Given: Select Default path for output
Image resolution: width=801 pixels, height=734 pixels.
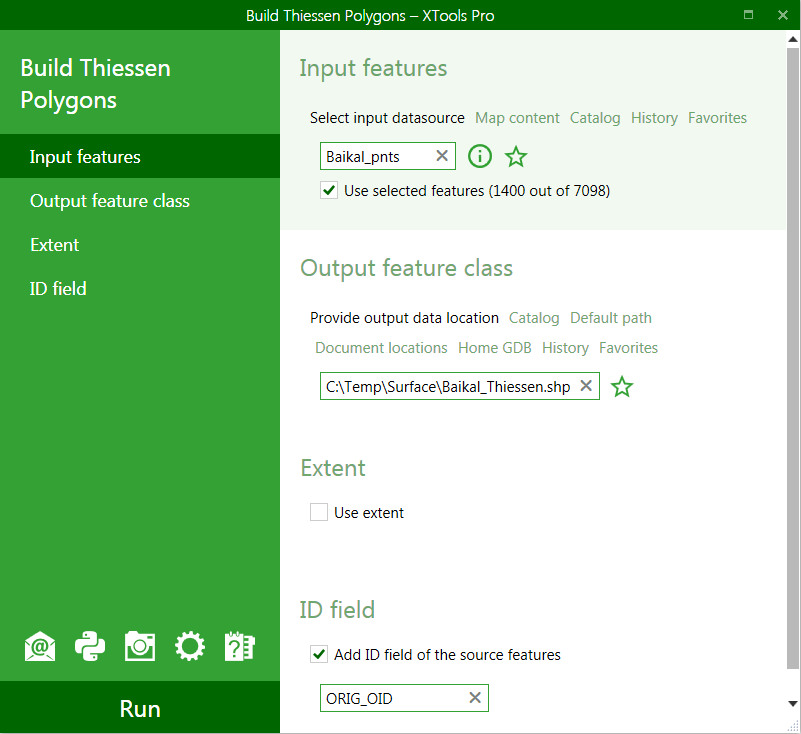Looking at the screenshot, I should (x=610, y=318).
